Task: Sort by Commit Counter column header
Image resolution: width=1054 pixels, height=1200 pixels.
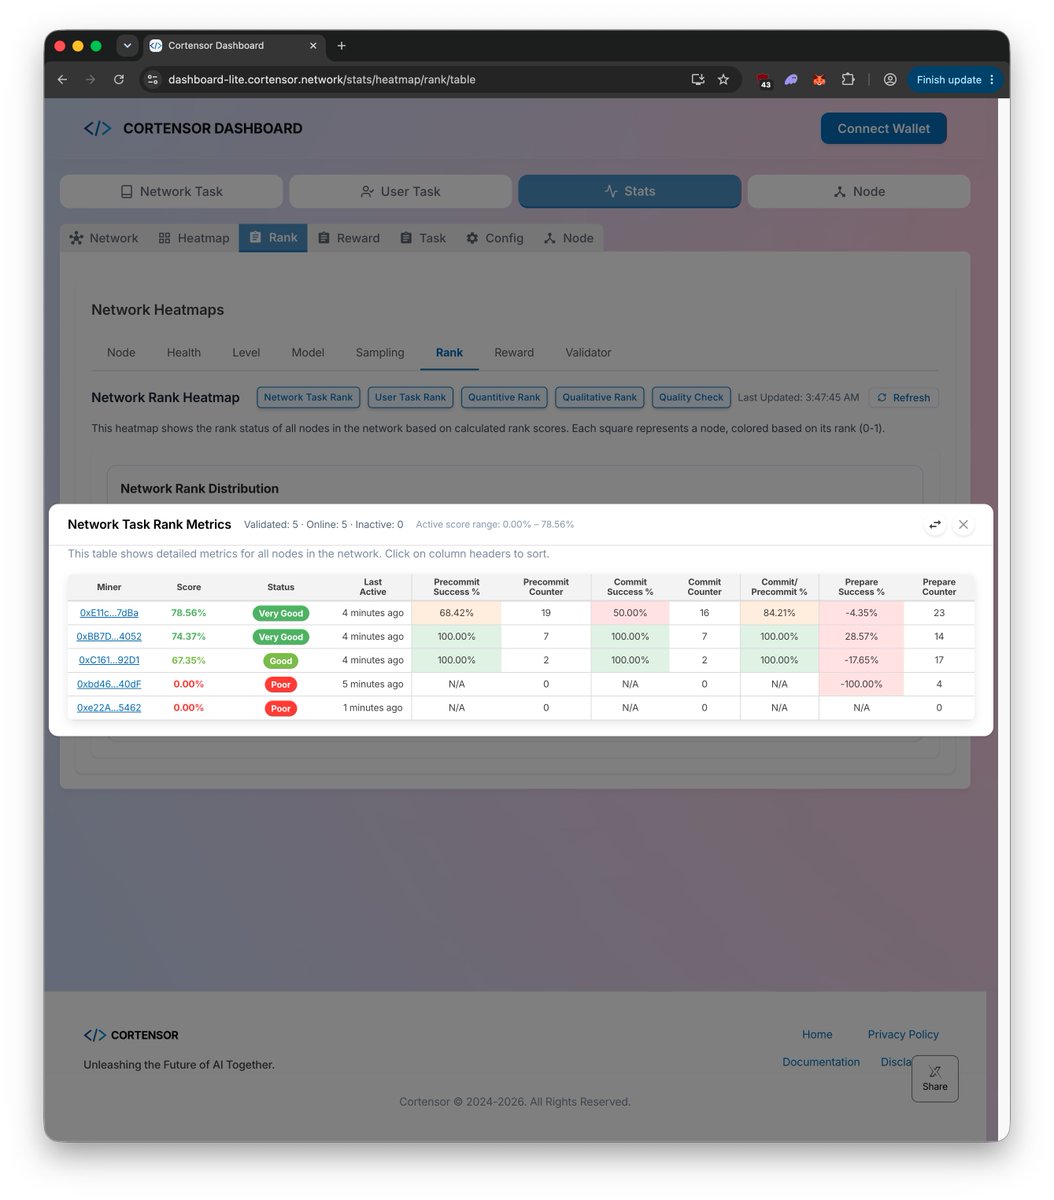Action: pyautogui.click(x=704, y=587)
